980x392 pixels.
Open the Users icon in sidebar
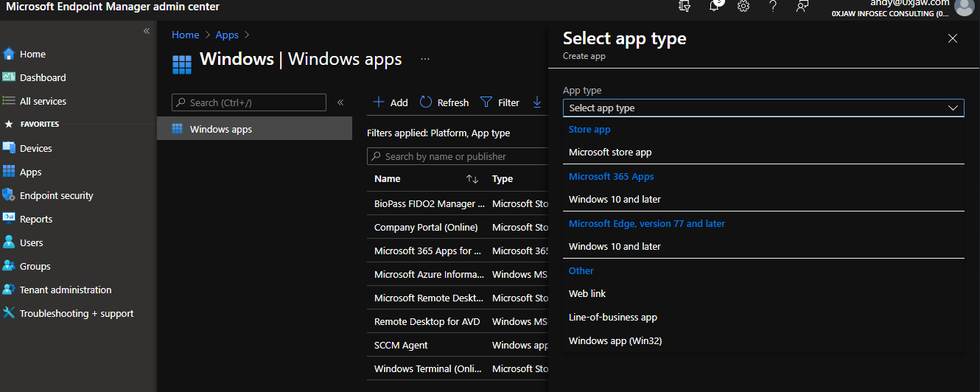pyautogui.click(x=9, y=243)
